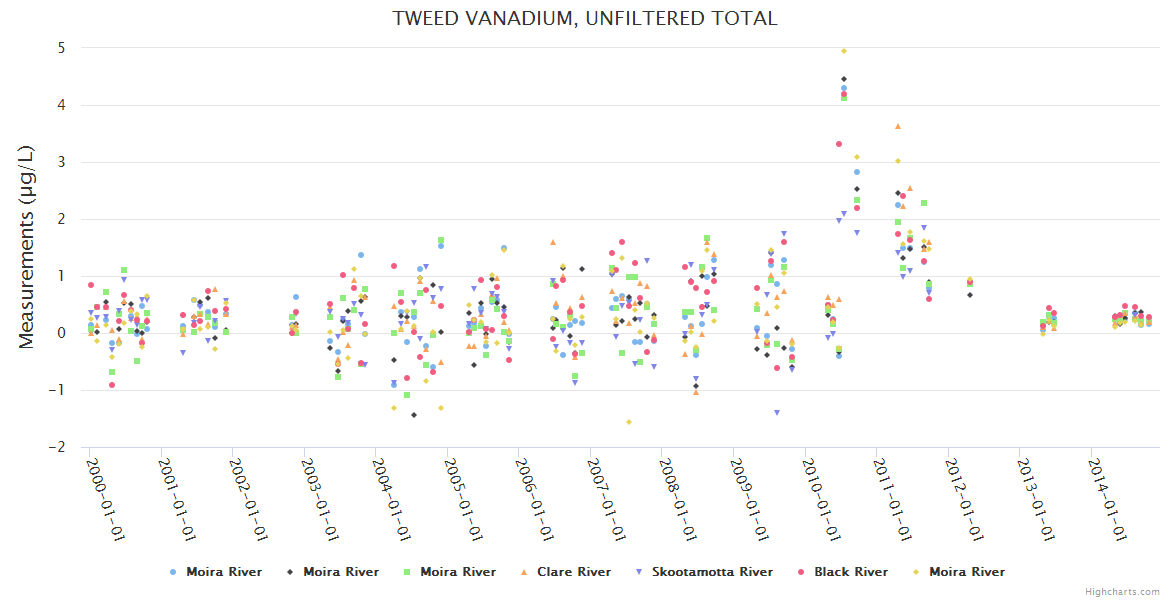Click the orange triangle Clare River legend marker
The image size is (1170, 600).
[524, 572]
